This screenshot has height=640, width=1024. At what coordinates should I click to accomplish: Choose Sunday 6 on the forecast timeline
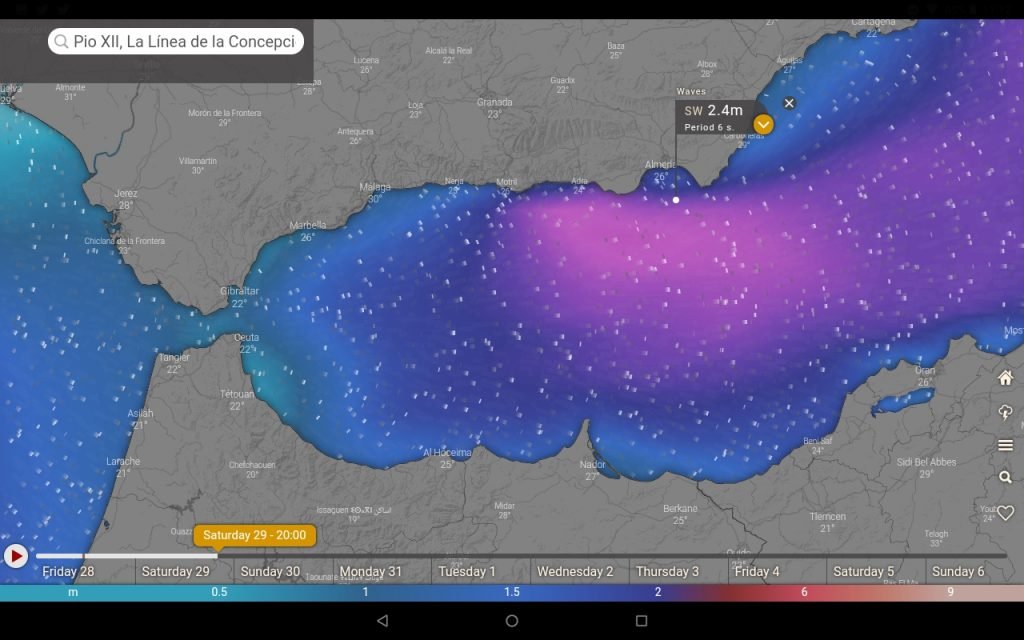point(958,572)
